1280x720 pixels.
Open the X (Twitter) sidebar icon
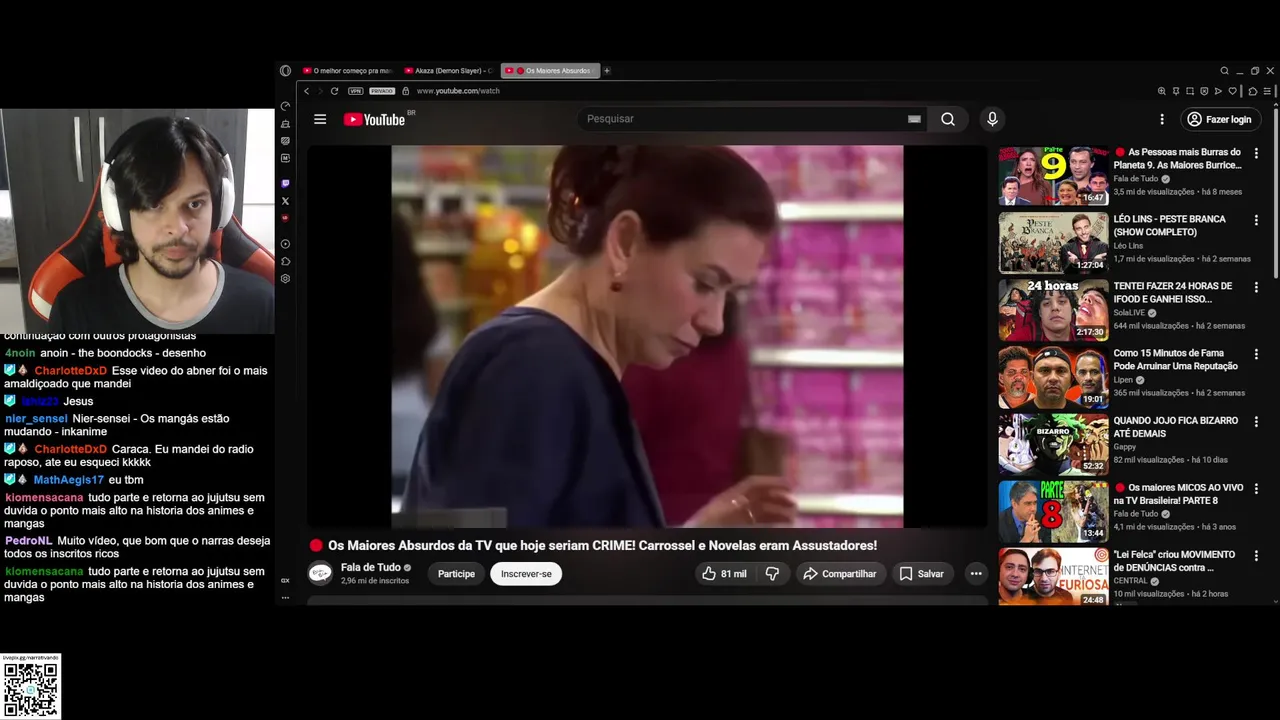pos(285,201)
